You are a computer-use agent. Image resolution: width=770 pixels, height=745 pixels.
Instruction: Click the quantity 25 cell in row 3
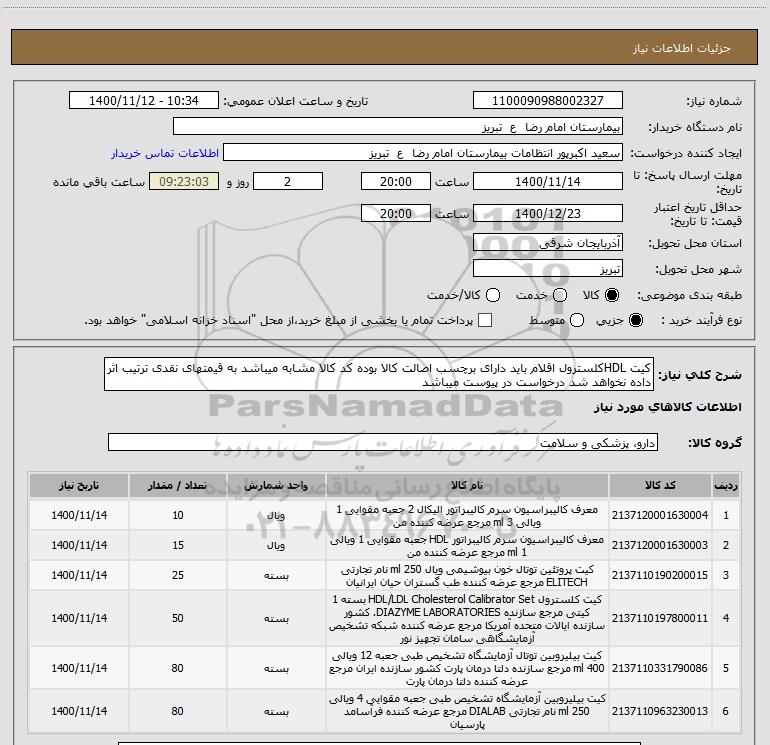click(x=177, y=575)
